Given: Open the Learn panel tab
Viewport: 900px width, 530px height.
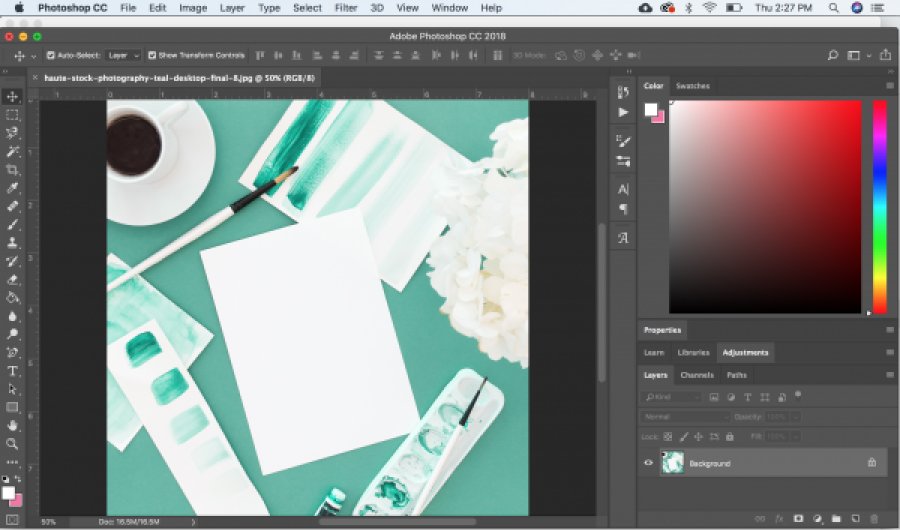Looking at the screenshot, I should [x=654, y=353].
